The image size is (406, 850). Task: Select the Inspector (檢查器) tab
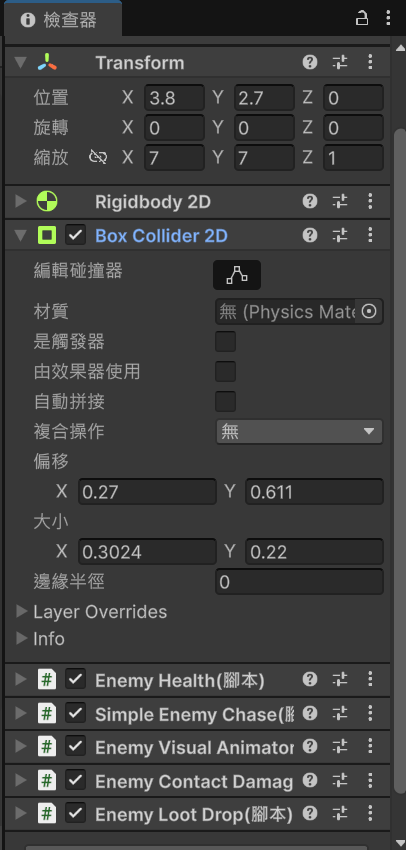click(61, 20)
